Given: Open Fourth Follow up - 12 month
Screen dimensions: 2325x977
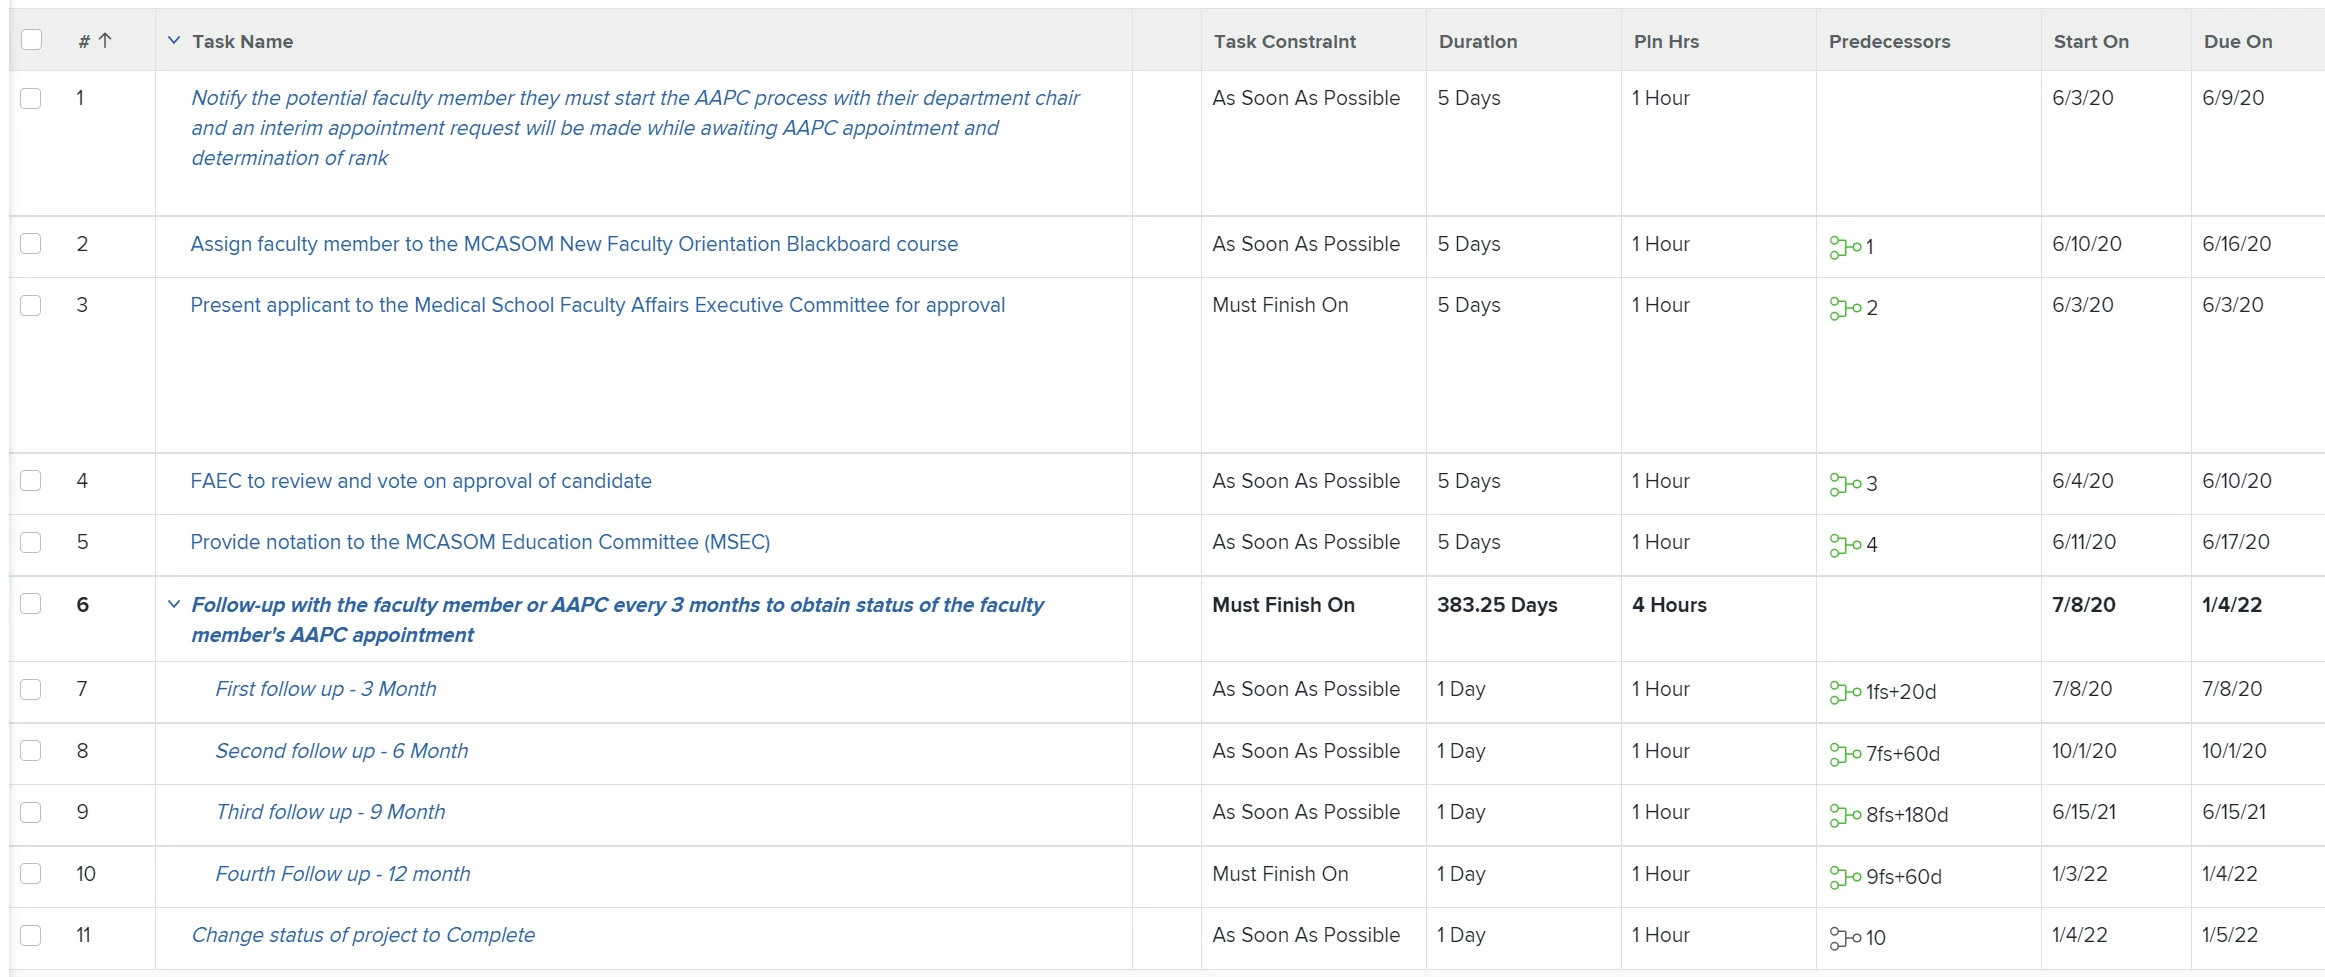Looking at the screenshot, I should (343, 874).
